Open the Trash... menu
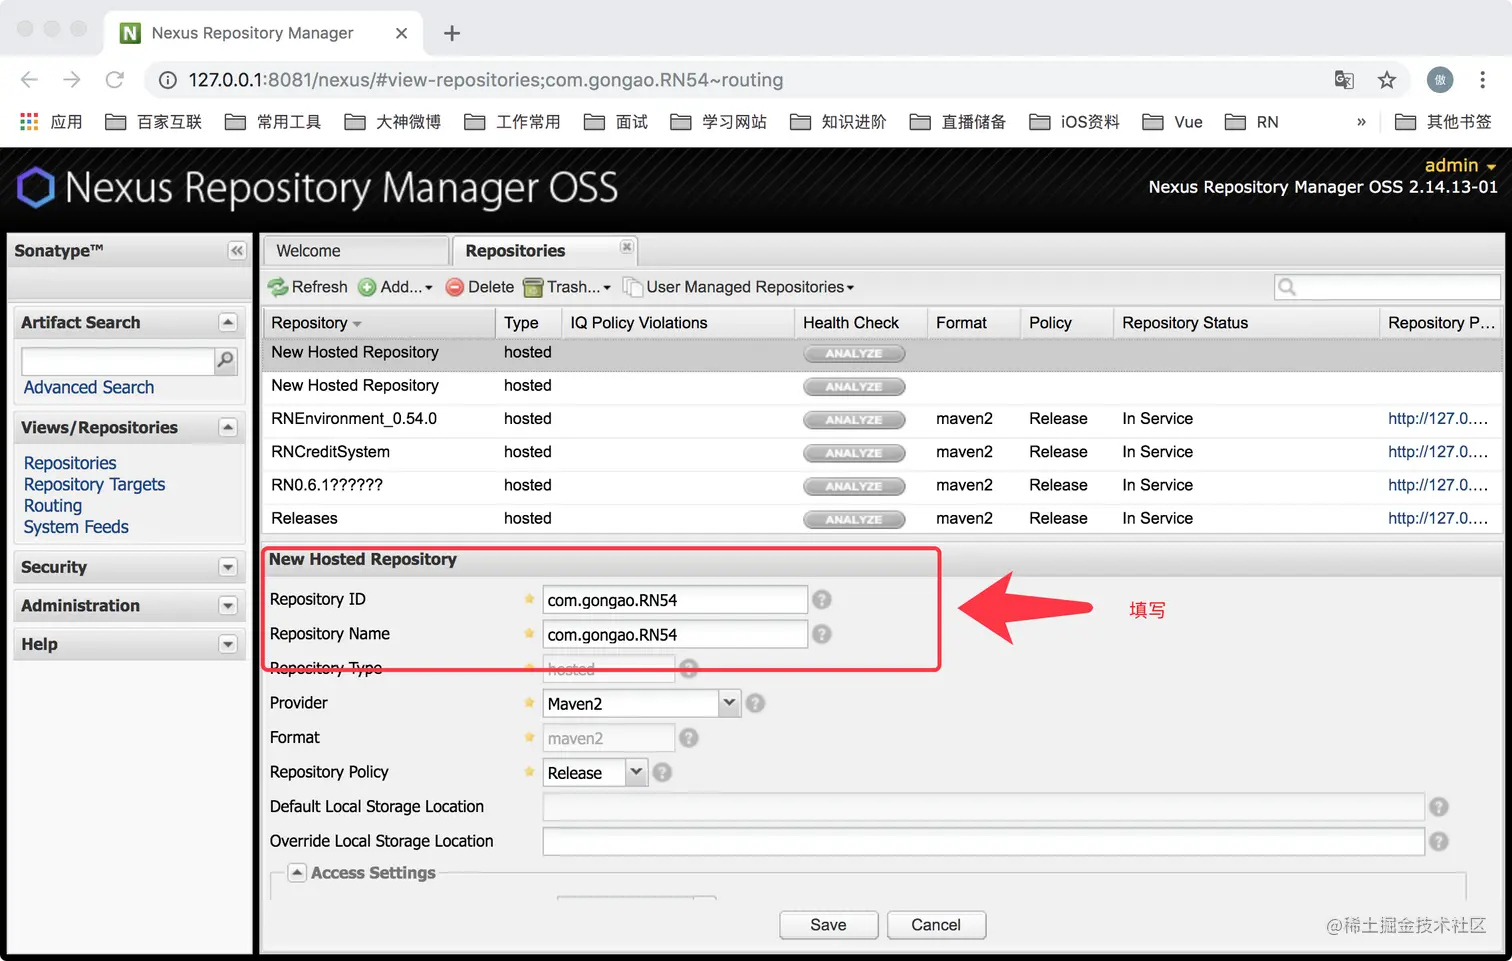Screen dimensions: 1512x961 coord(567,287)
